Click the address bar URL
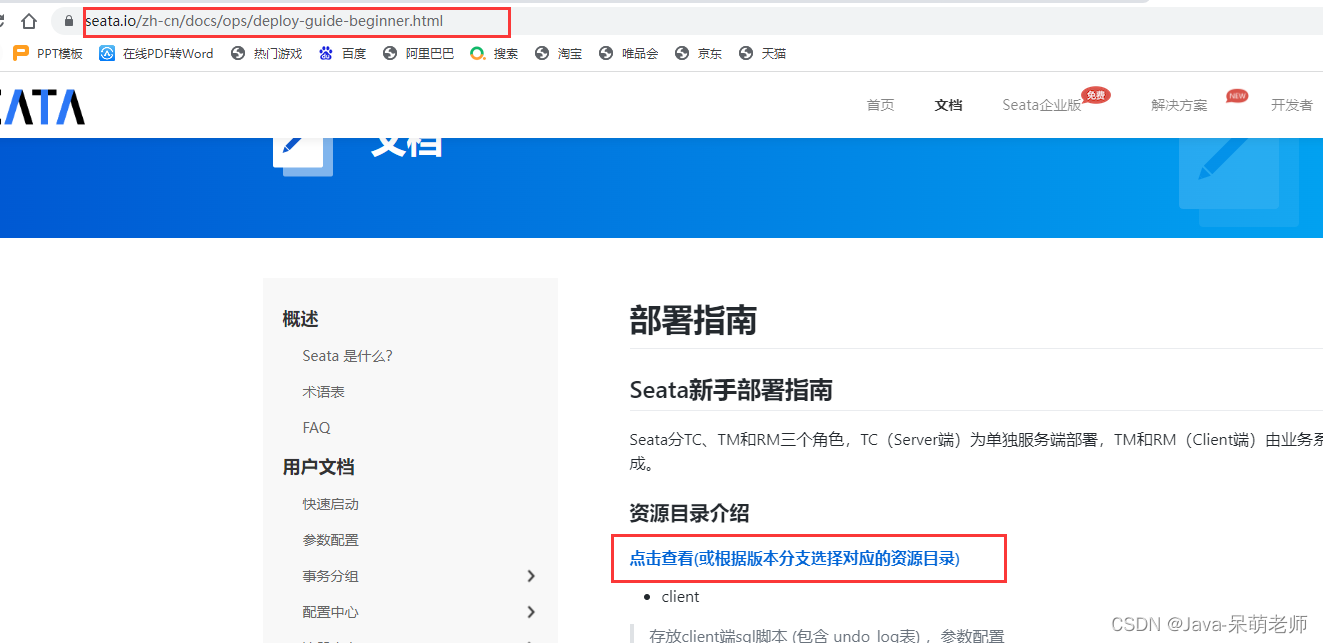The height and width of the screenshot is (643, 1323). (264, 21)
